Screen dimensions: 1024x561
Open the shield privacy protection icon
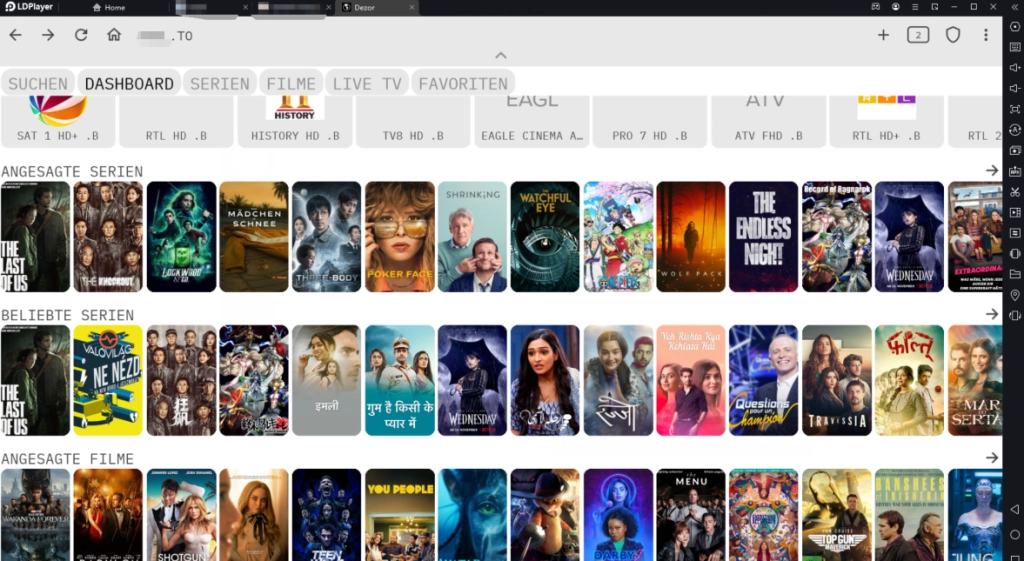(x=953, y=35)
